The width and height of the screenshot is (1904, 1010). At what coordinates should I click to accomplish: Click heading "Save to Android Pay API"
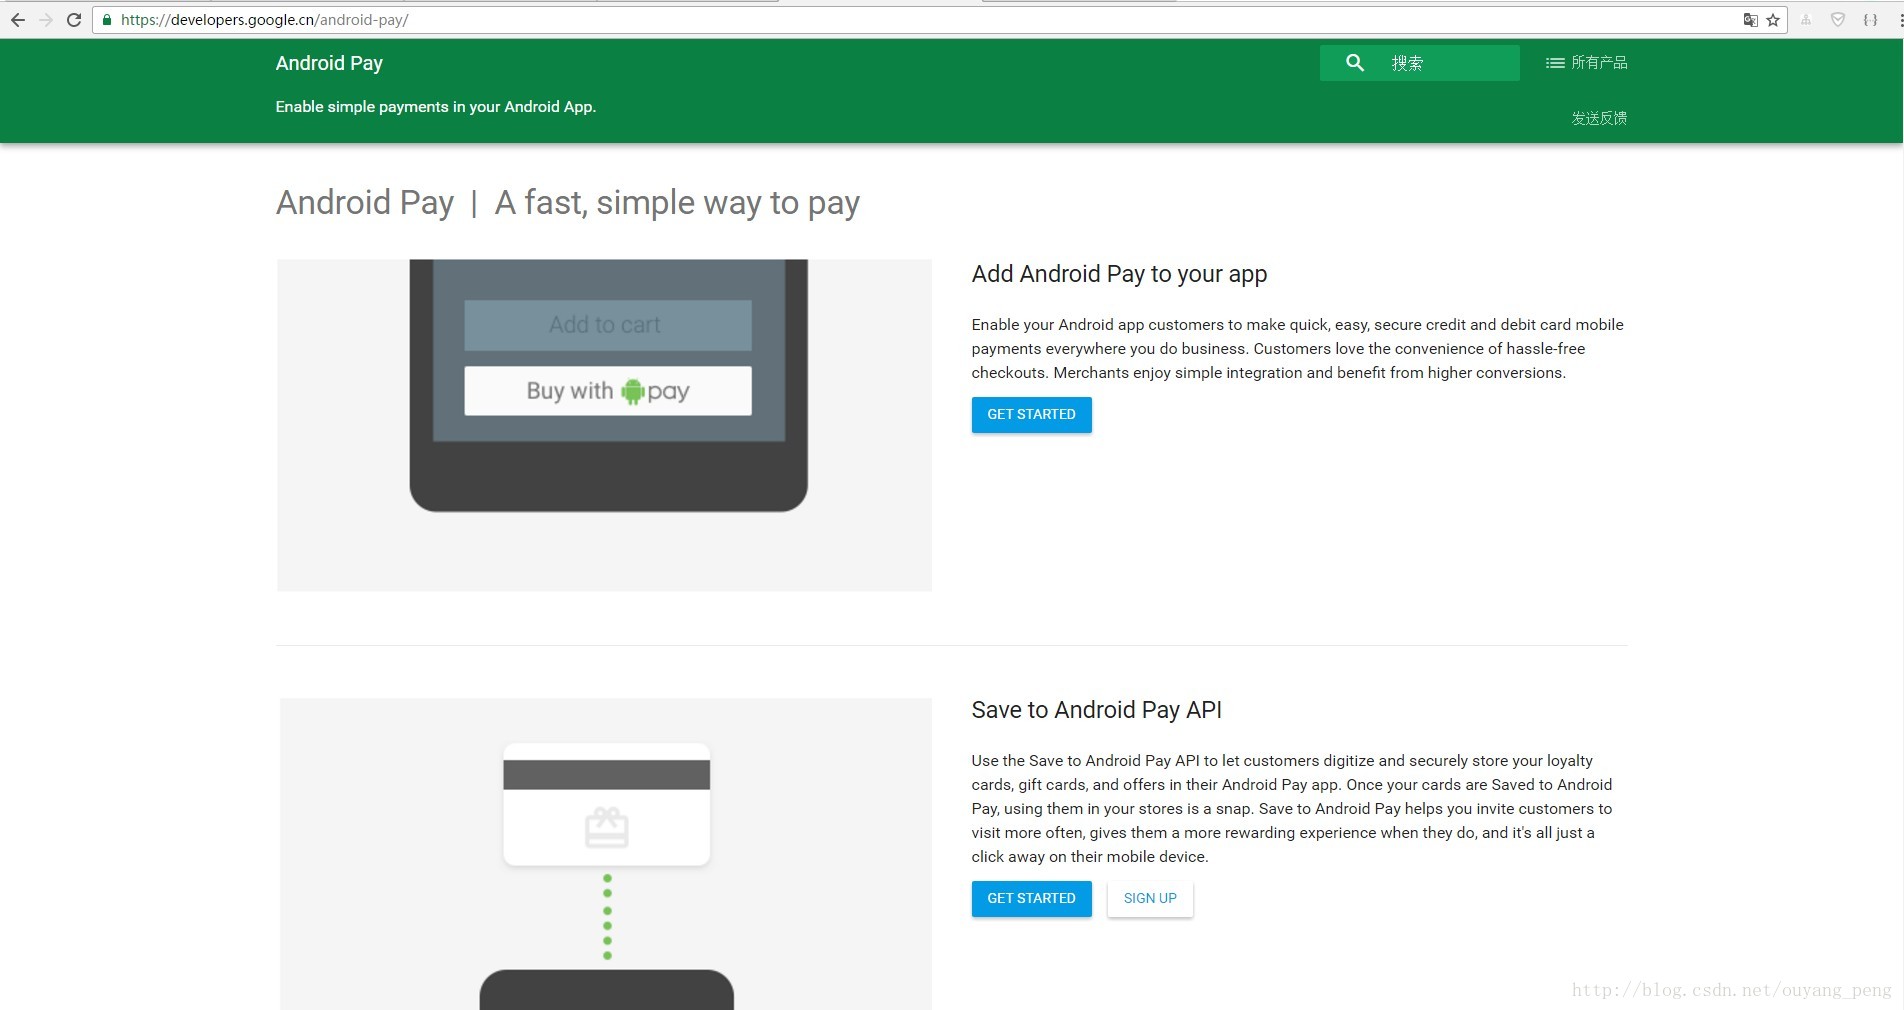pyautogui.click(x=1097, y=710)
